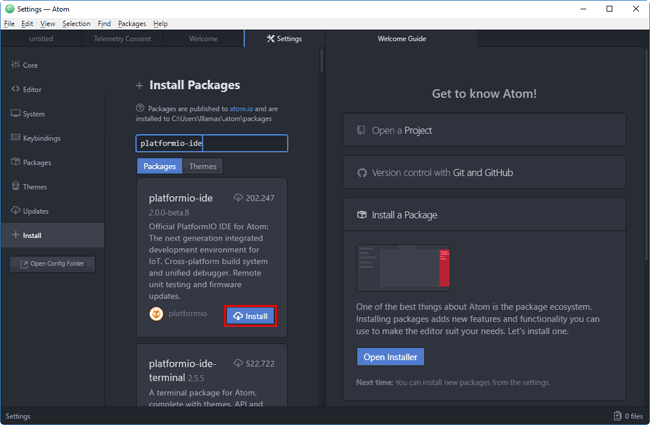Click the Settings tab tools icon

[270, 39]
